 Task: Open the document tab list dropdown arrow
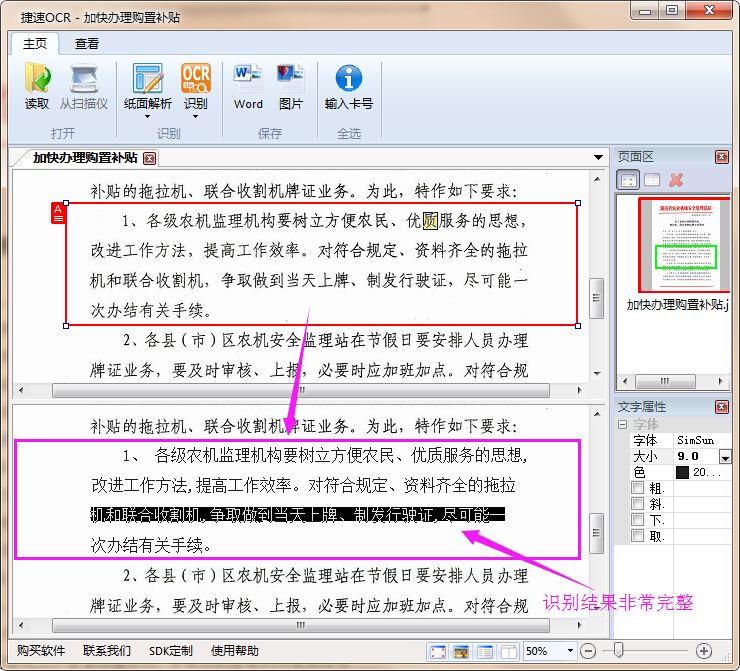click(598, 158)
